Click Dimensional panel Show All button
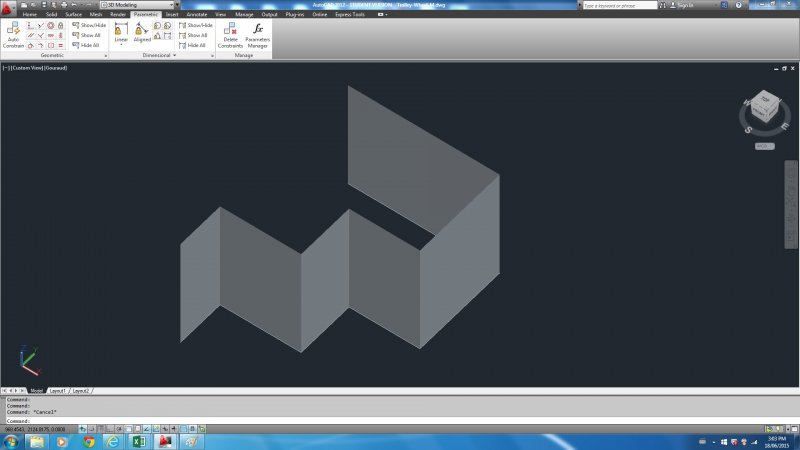The width and height of the screenshot is (800, 450). click(193, 35)
